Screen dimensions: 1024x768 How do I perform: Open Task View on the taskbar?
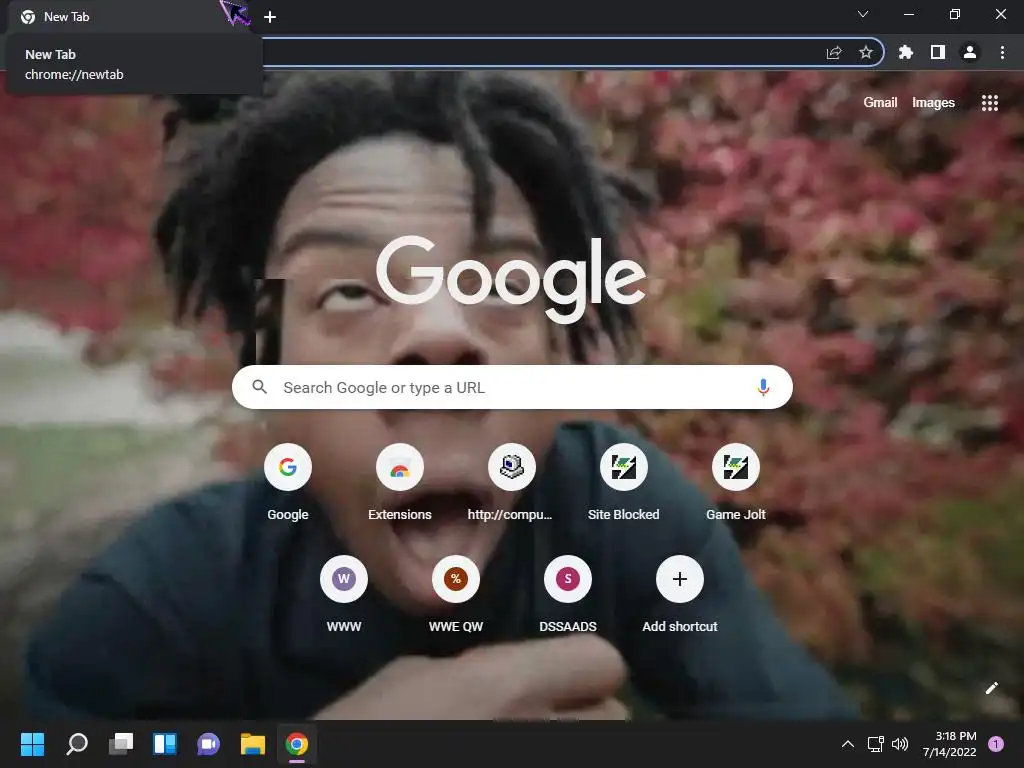point(121,744)
